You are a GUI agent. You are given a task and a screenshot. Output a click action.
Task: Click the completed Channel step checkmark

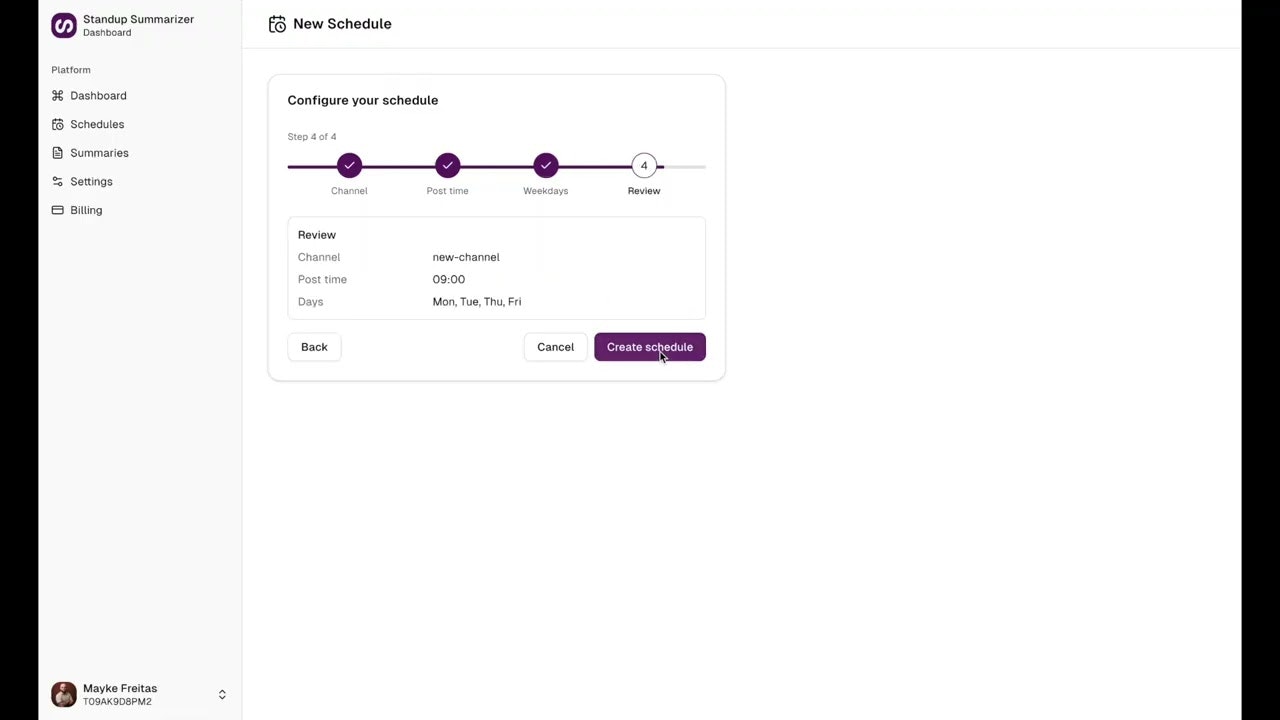point(349,165)
